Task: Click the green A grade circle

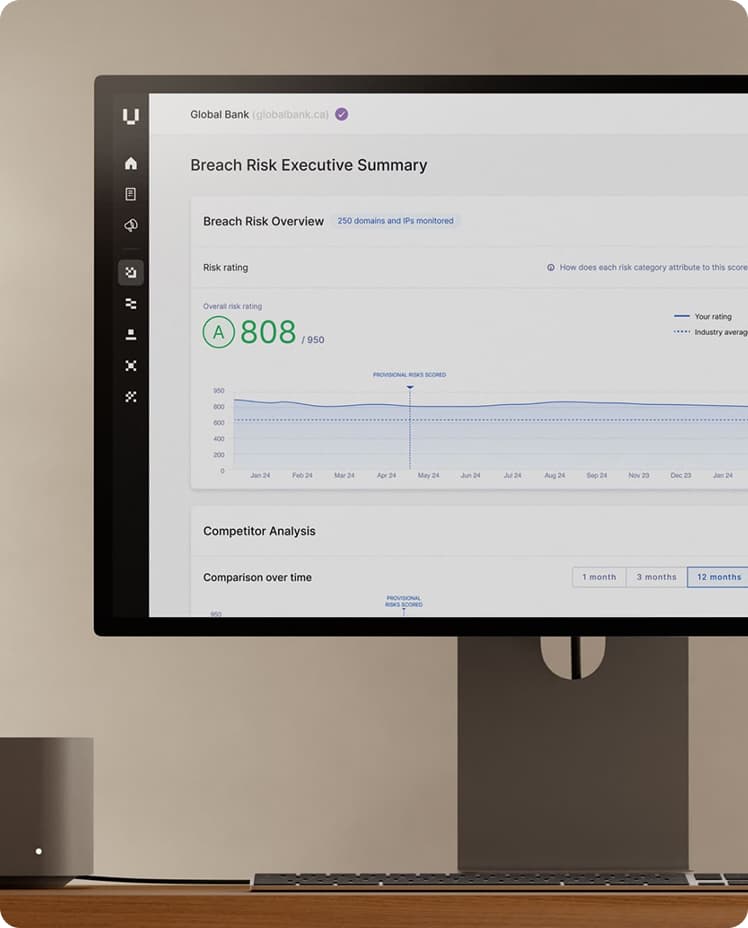Action: [x=218, y=332]
